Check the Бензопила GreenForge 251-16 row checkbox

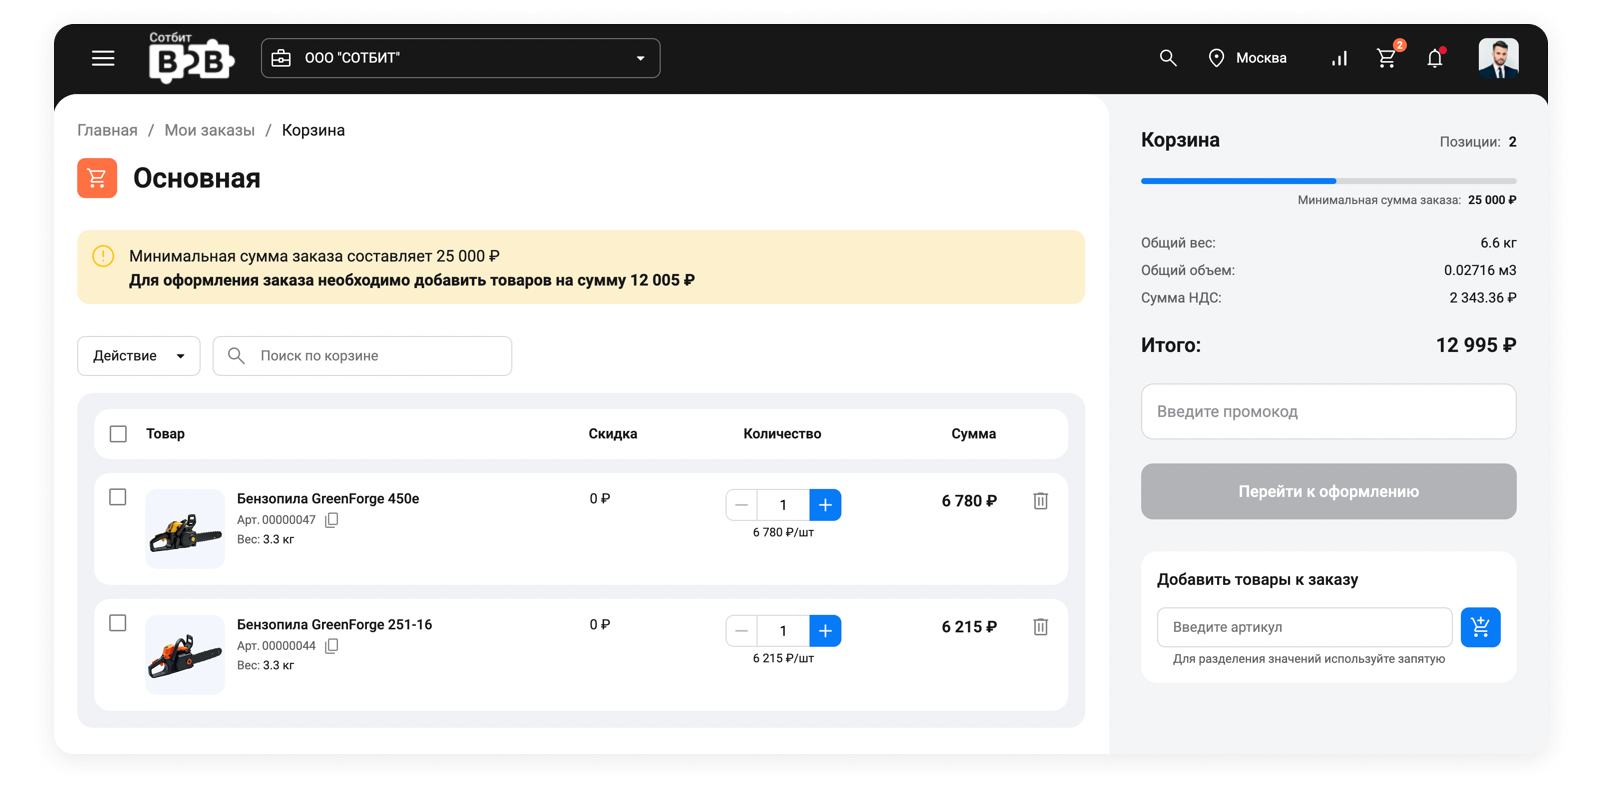click(x=118, y=623)
